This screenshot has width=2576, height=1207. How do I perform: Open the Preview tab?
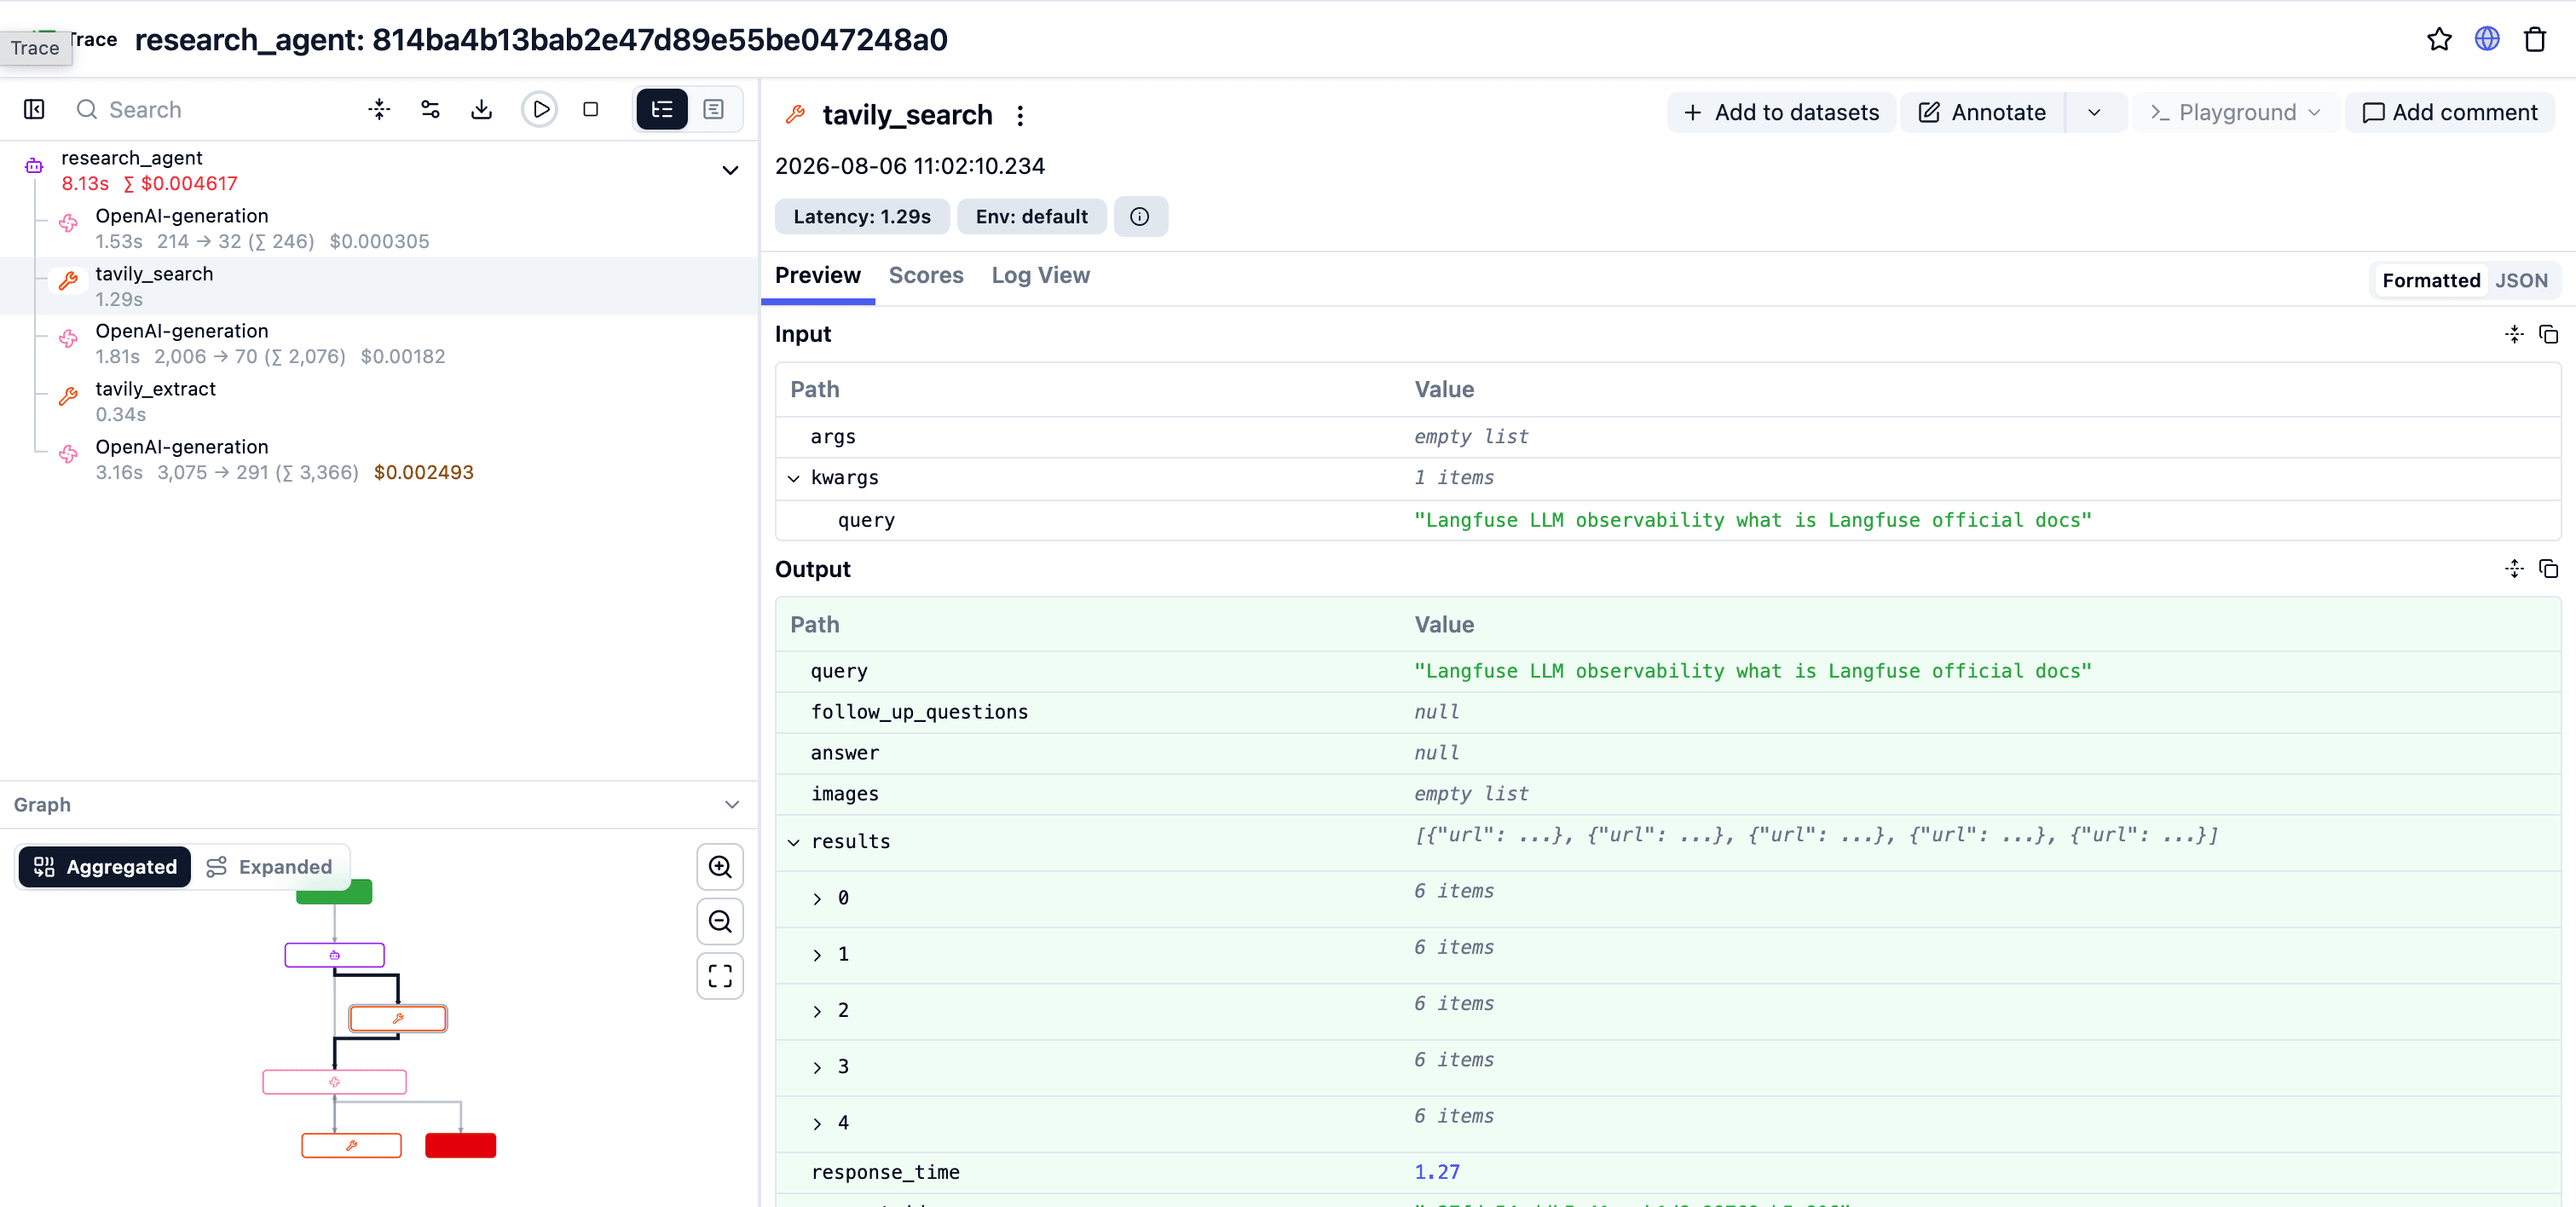818,276
